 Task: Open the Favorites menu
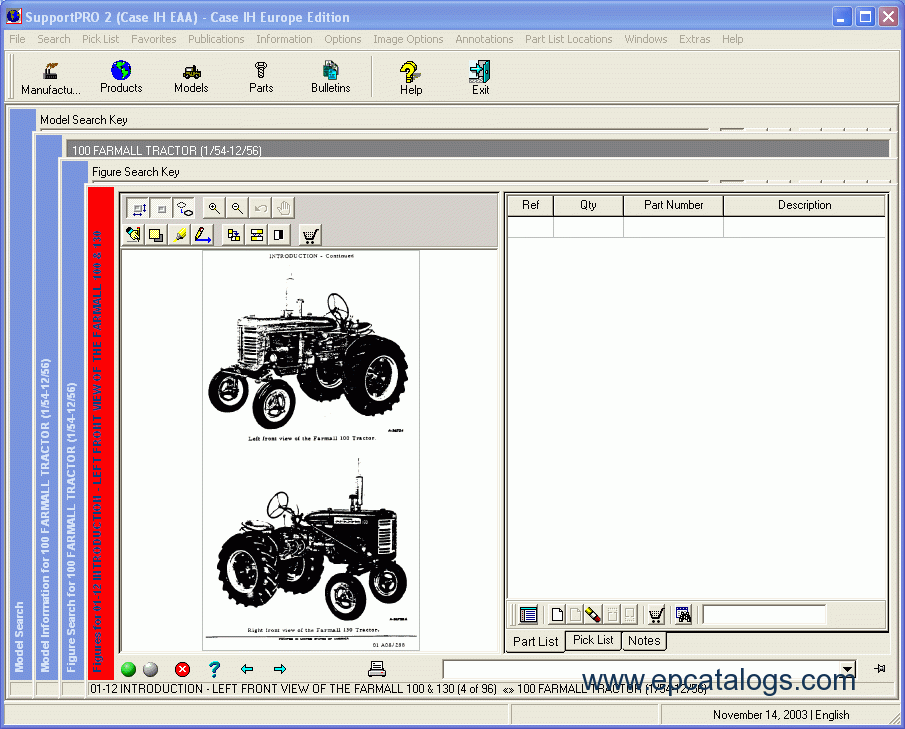pyautogui.click(x=154, y=39)
